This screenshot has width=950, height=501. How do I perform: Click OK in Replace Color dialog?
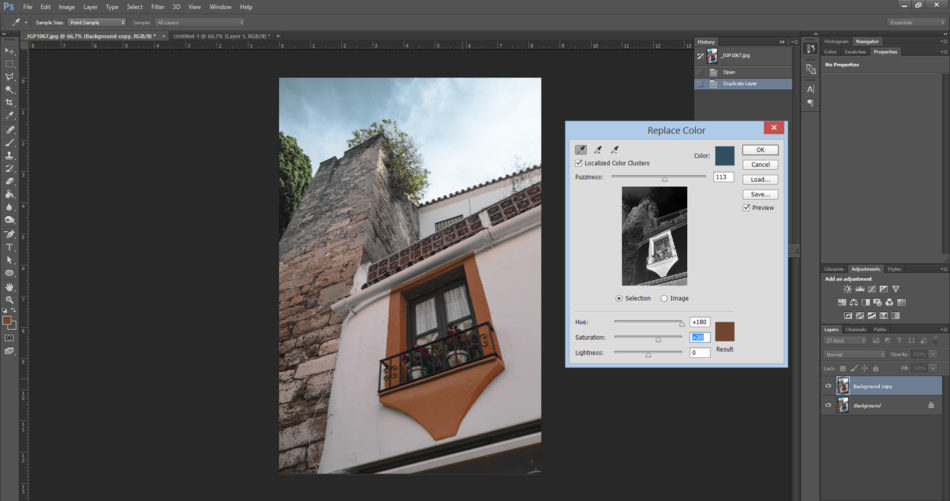760,150
